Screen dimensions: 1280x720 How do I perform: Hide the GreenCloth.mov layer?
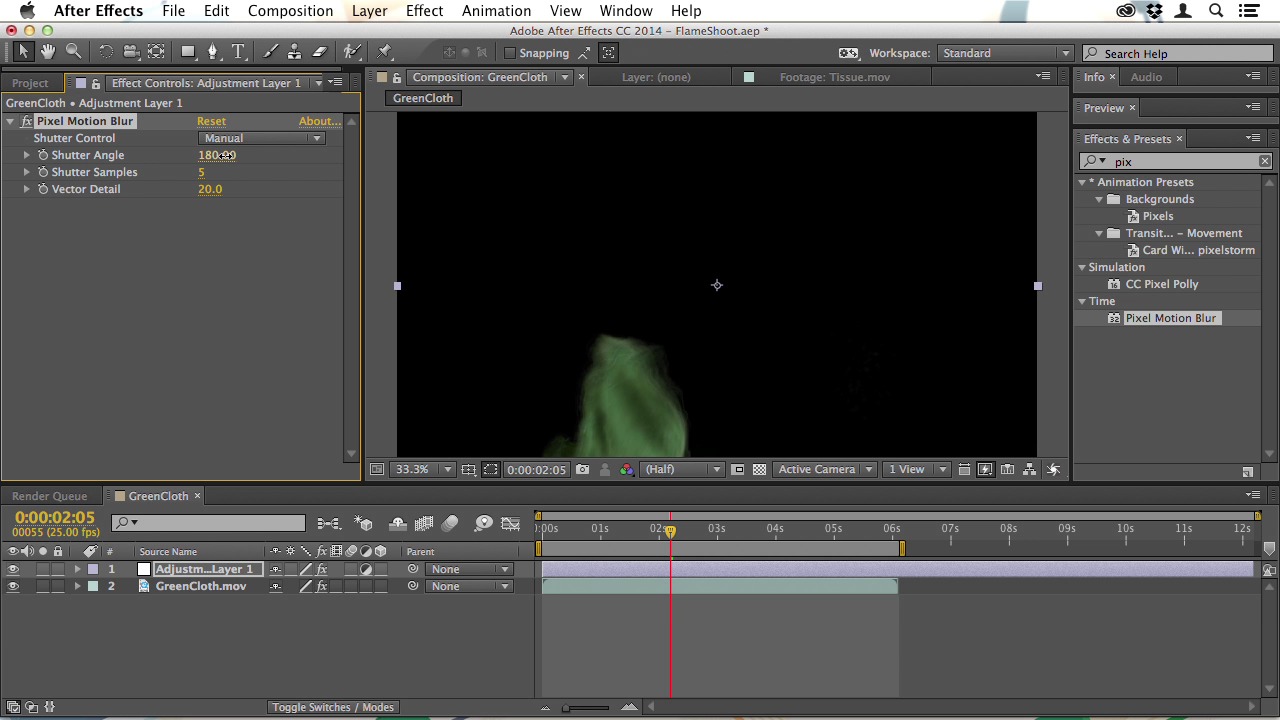pyautogui.click(x=13, y=587)
